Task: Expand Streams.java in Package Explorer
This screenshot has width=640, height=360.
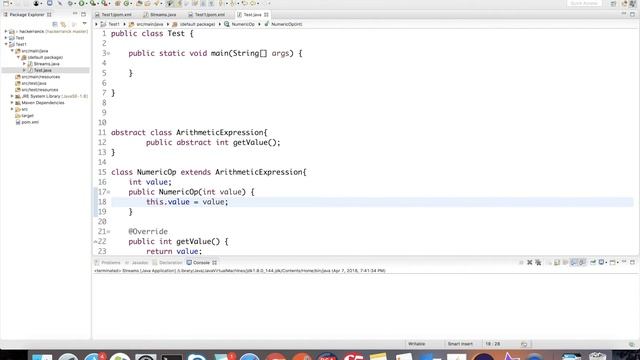Action: (x=24, y=64)
